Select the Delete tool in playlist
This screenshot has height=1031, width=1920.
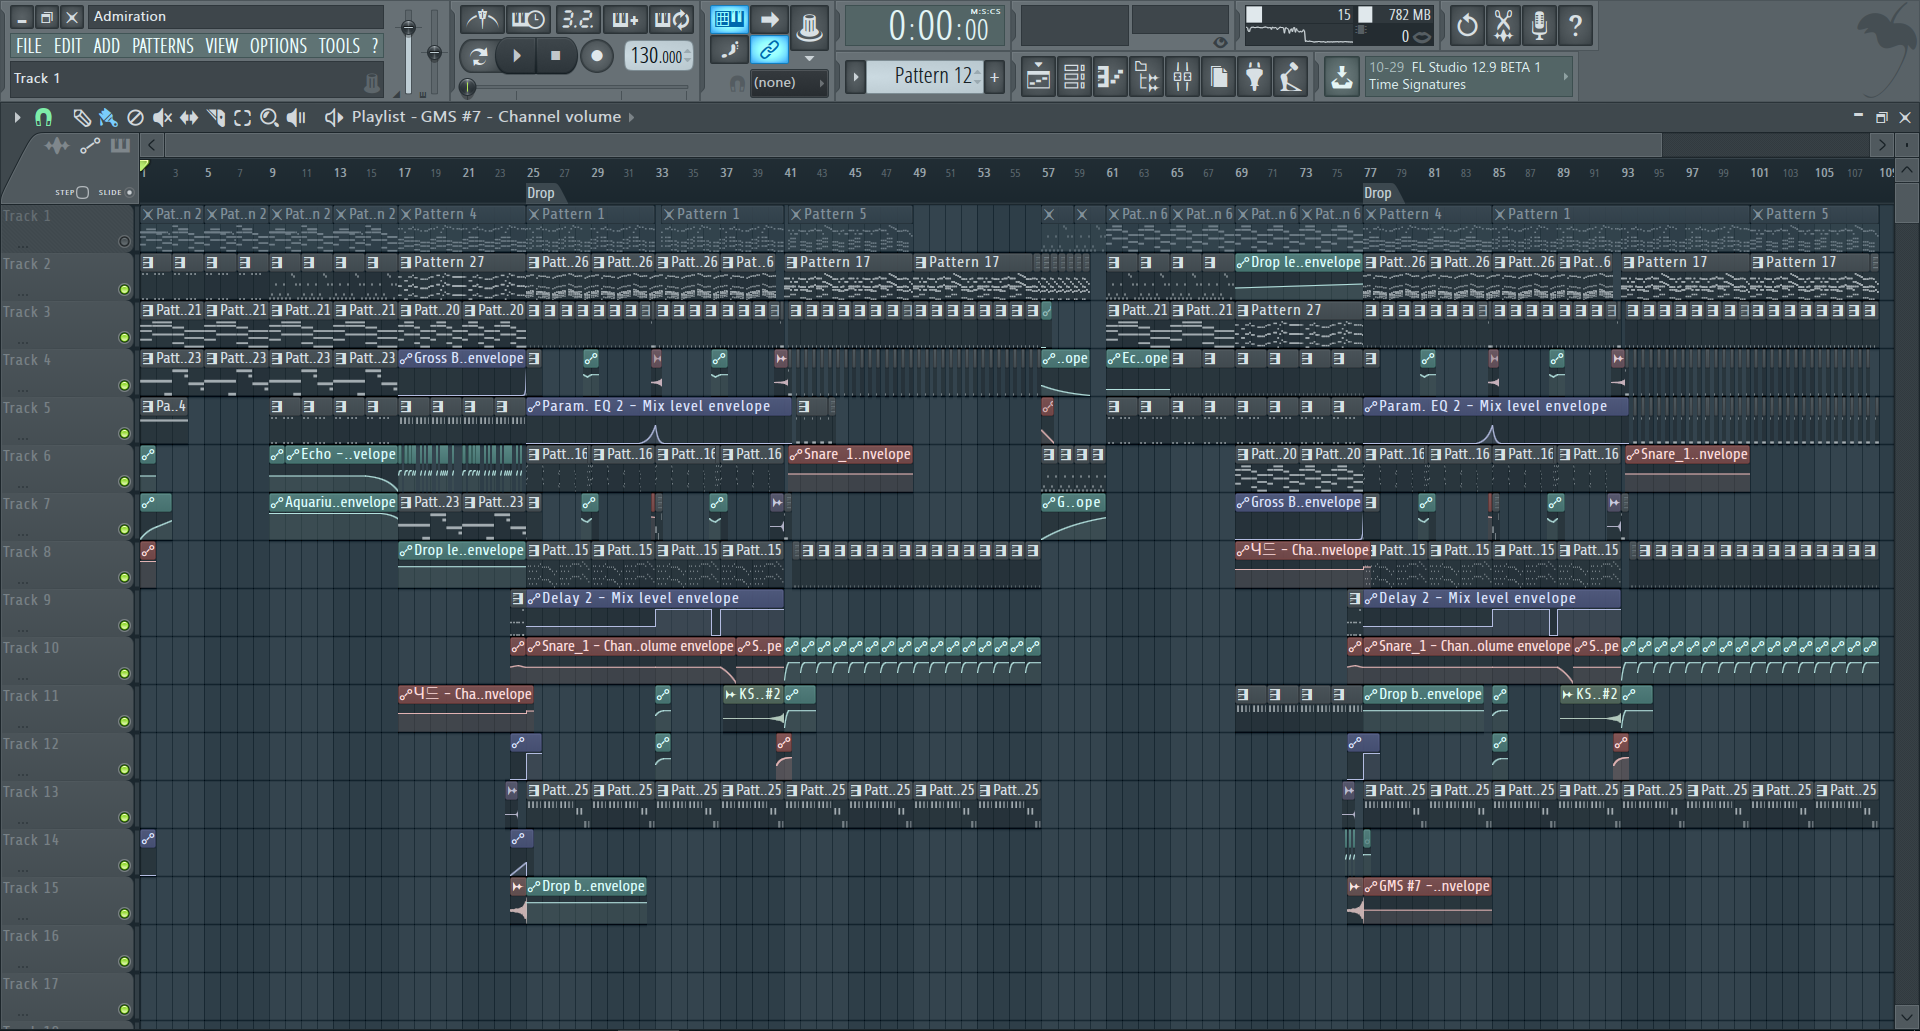[135, 117]
